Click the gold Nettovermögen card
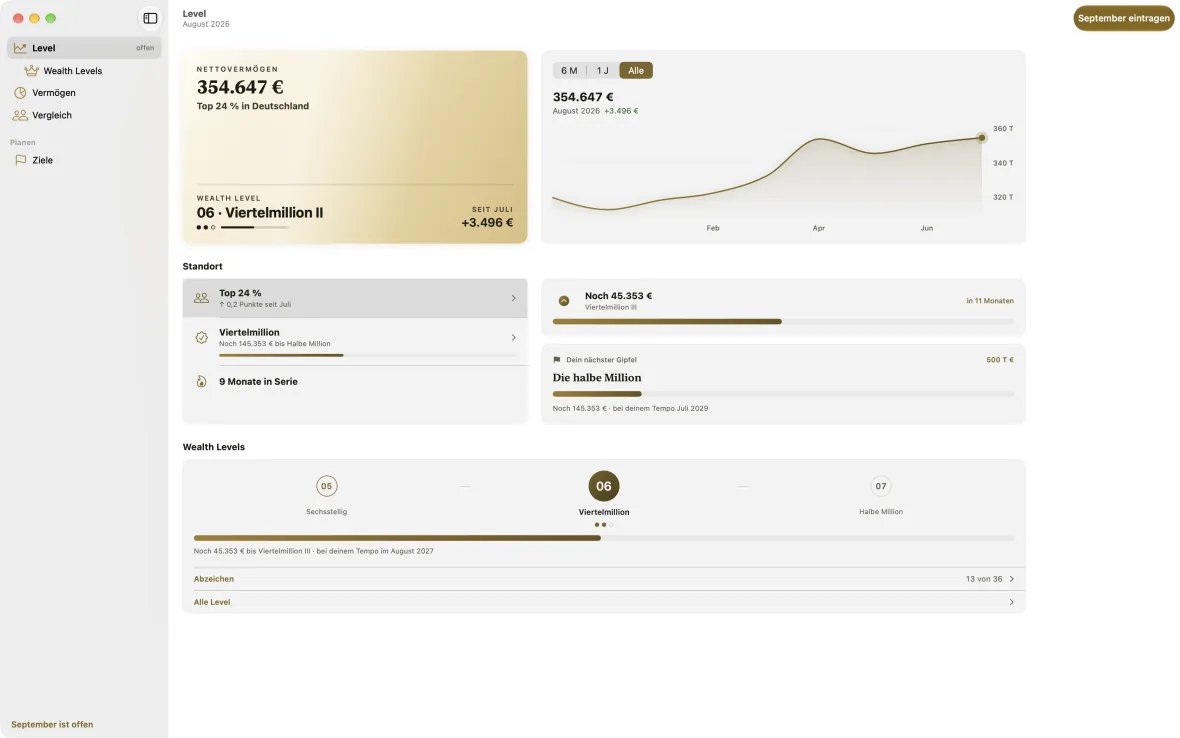1180x738 pixels. click(x=354, y=147)
